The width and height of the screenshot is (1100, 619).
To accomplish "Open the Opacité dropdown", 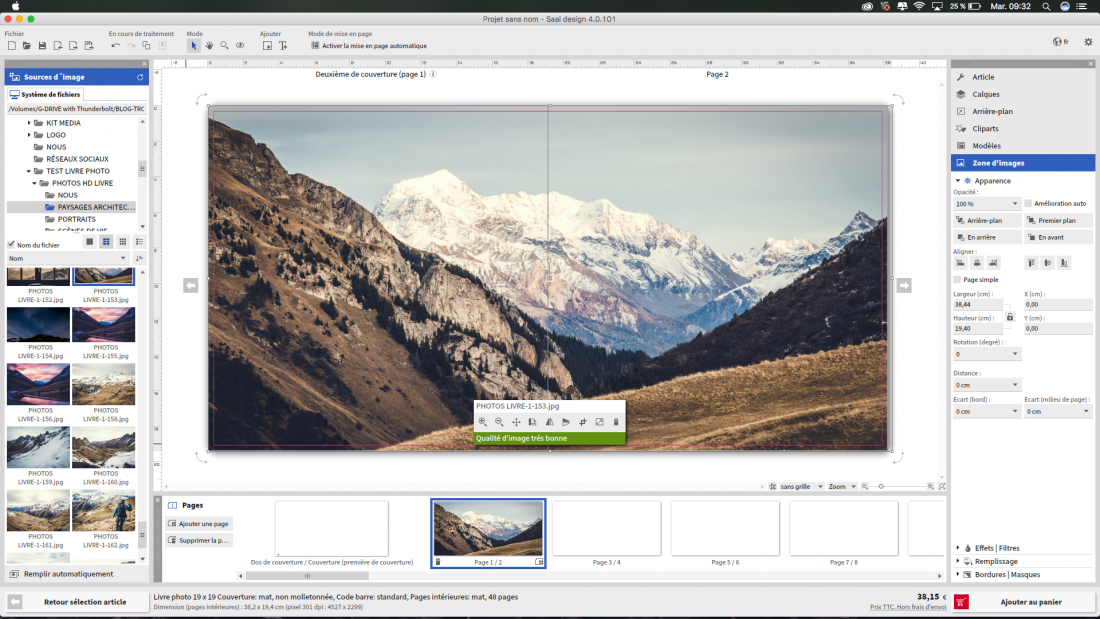I will 987,203.
